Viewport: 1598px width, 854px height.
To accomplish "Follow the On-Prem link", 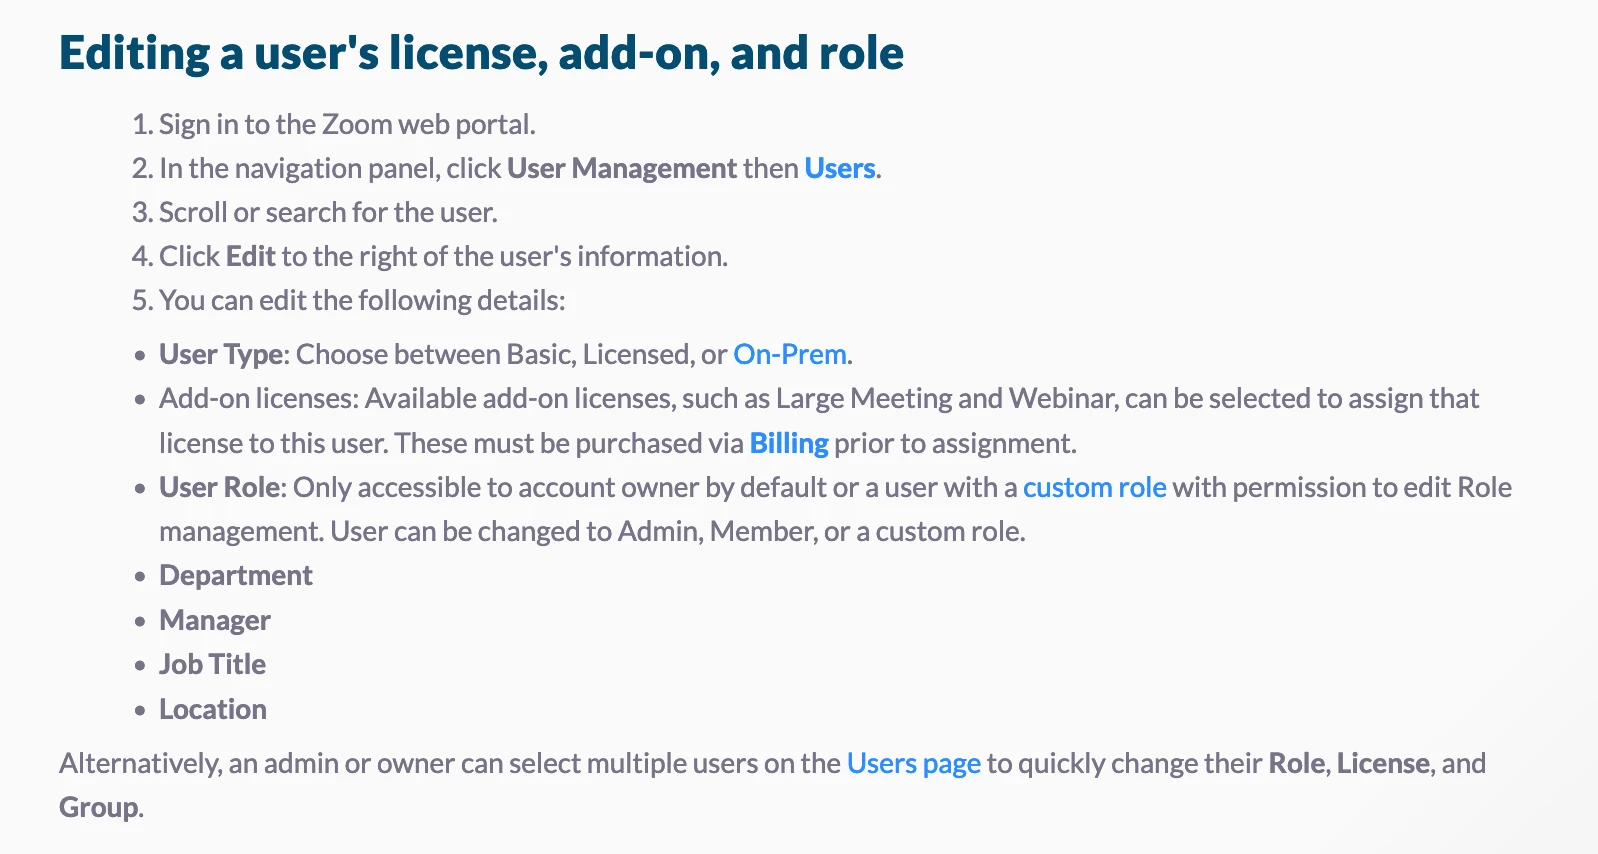I will (790, 354).
